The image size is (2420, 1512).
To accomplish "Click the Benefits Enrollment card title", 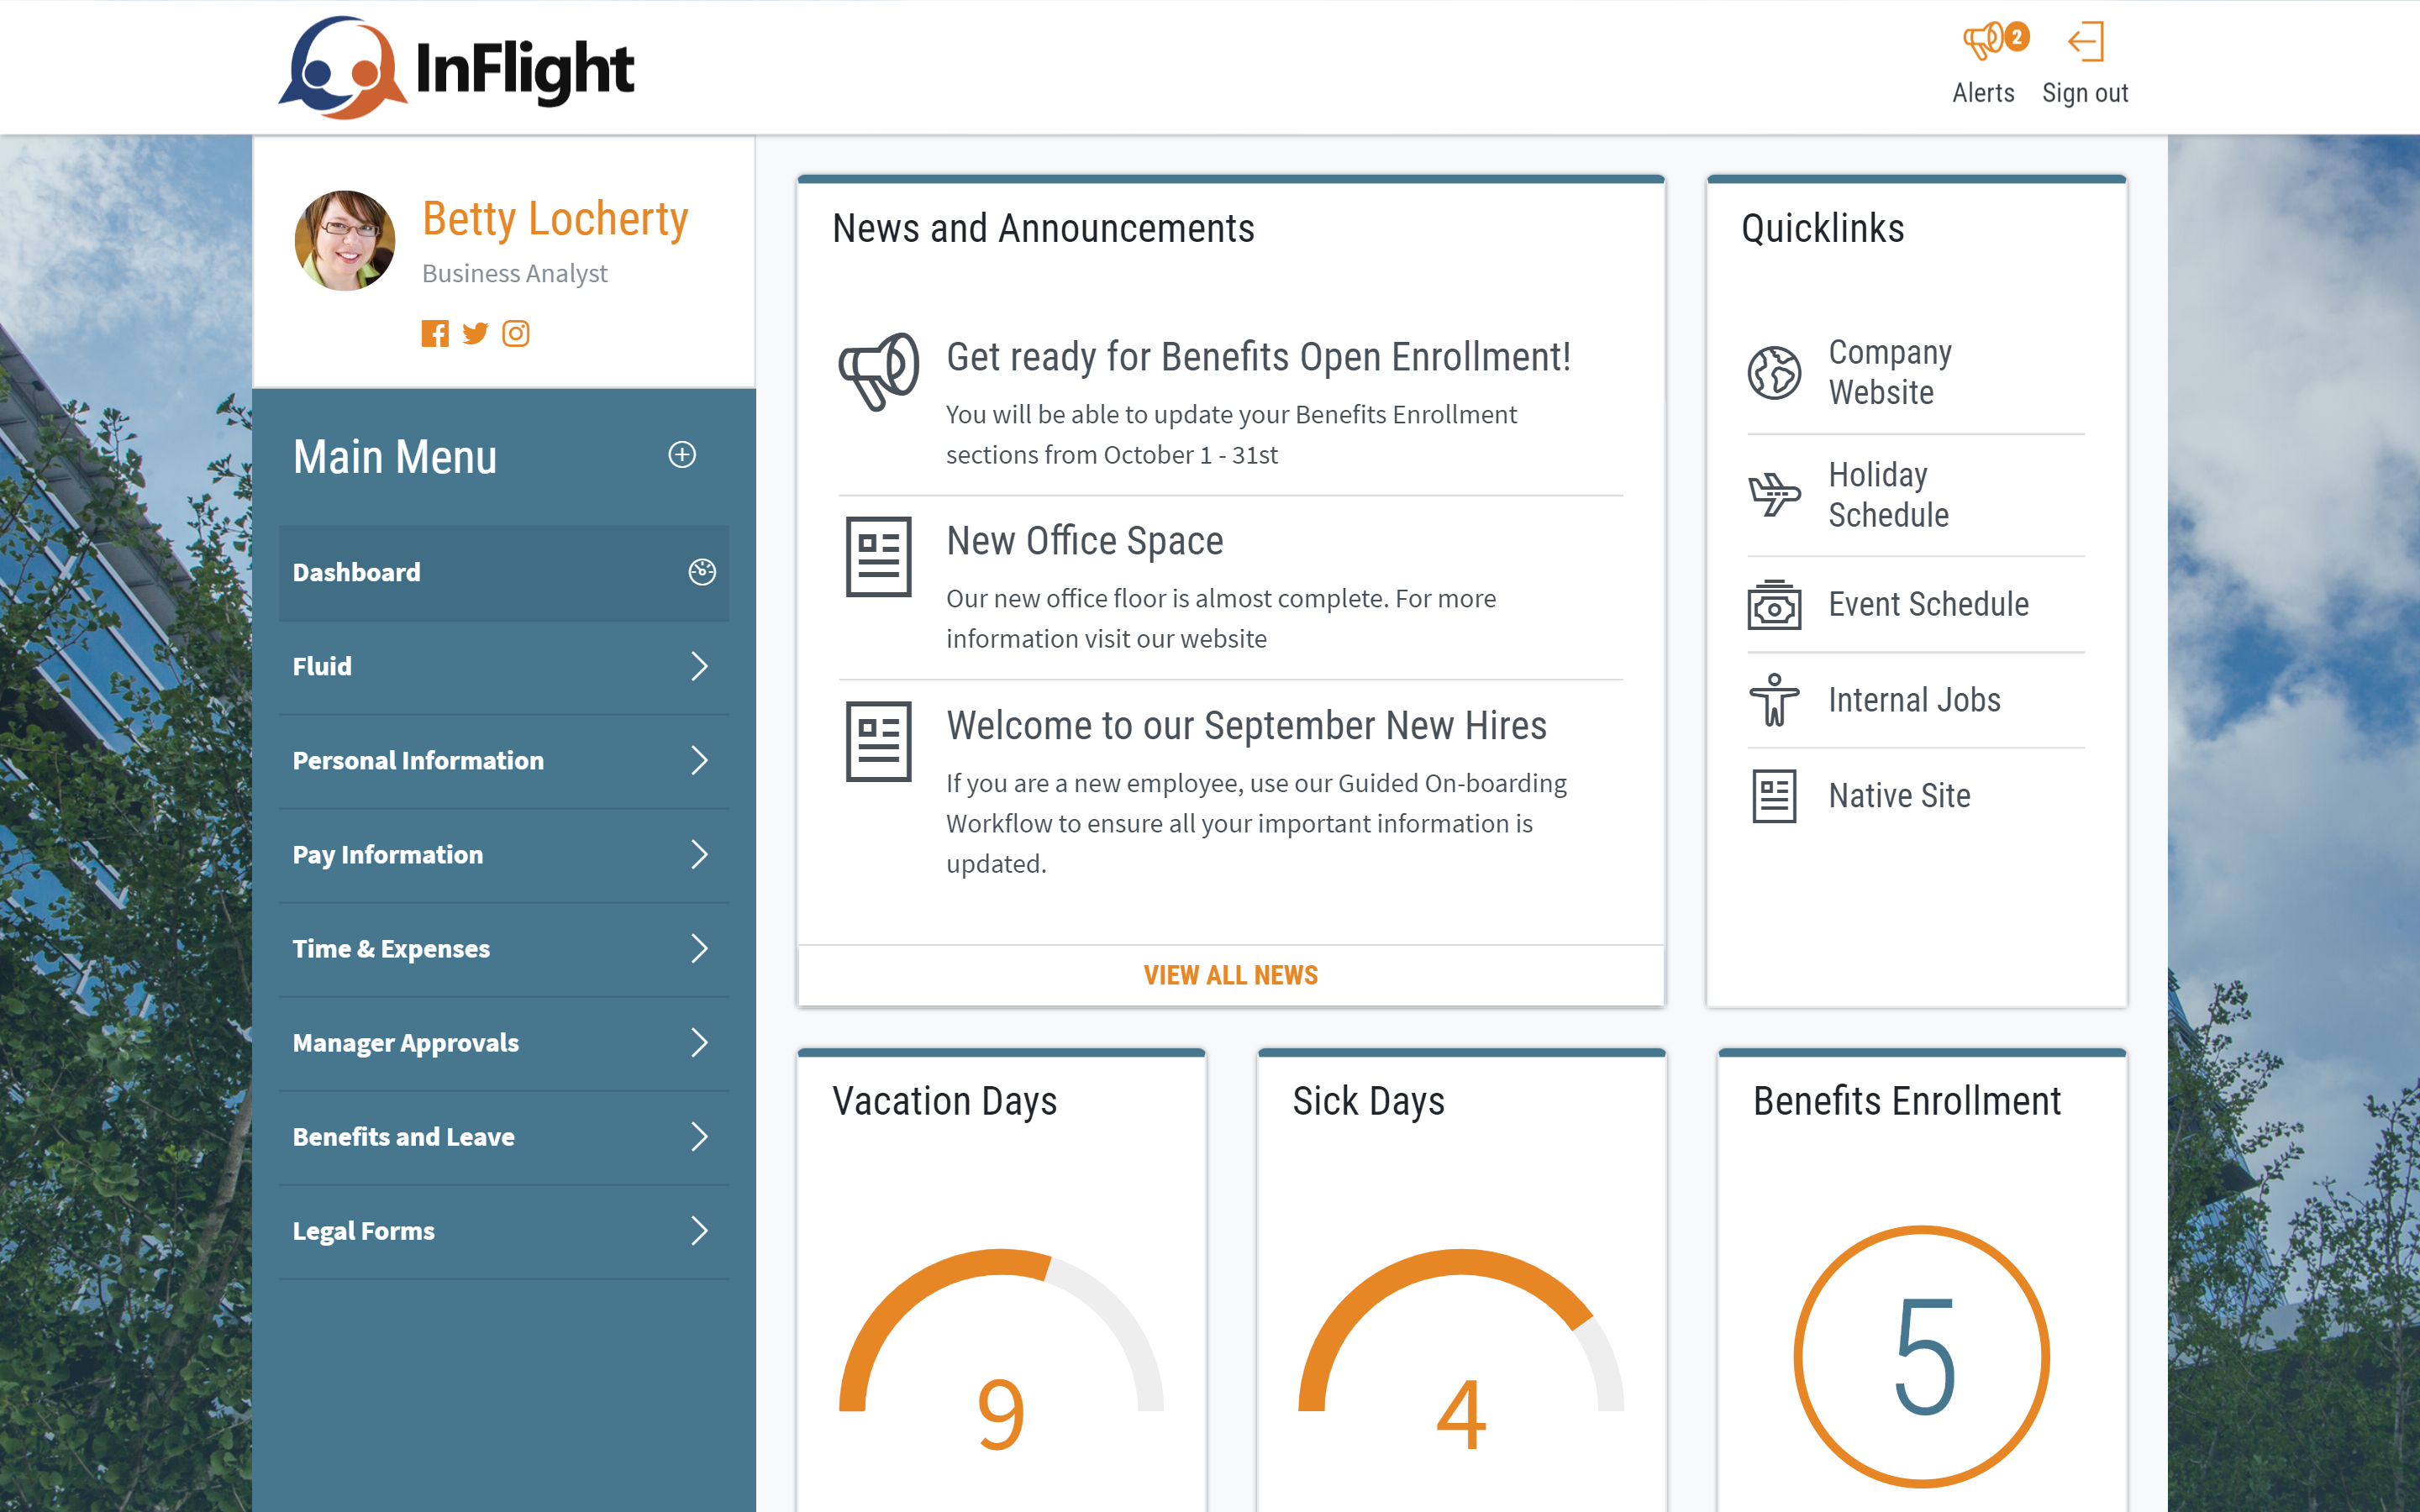I will (1907, 1101).
